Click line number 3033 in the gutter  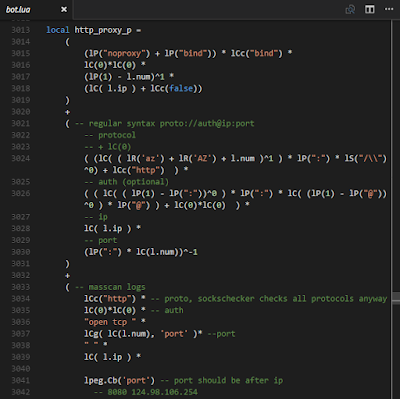pyautogui.click(x=21, y=287)
